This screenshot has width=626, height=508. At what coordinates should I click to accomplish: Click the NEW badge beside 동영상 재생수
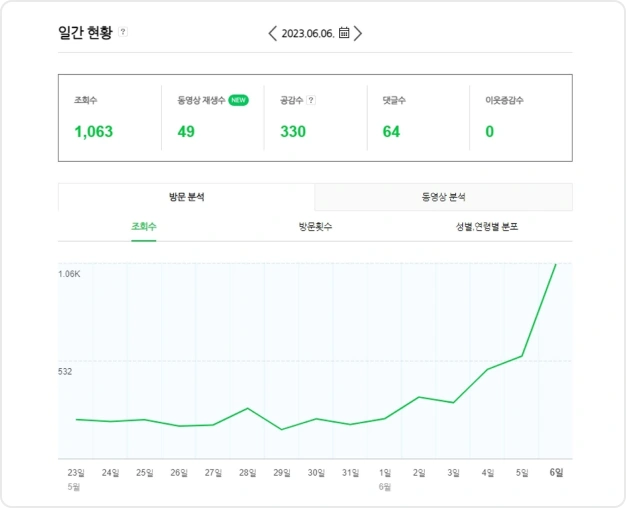[x=238, y=100]
